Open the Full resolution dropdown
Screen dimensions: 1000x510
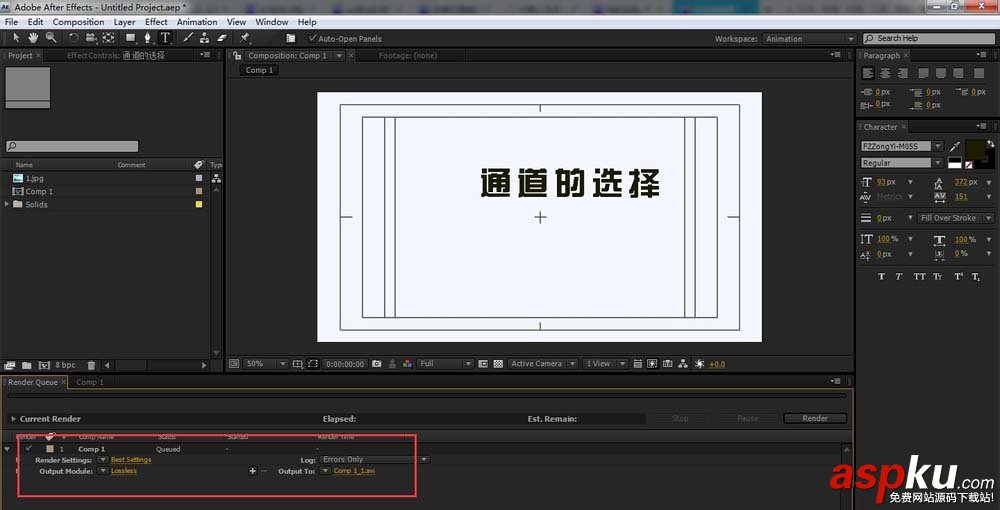click(x=445, y=363)
